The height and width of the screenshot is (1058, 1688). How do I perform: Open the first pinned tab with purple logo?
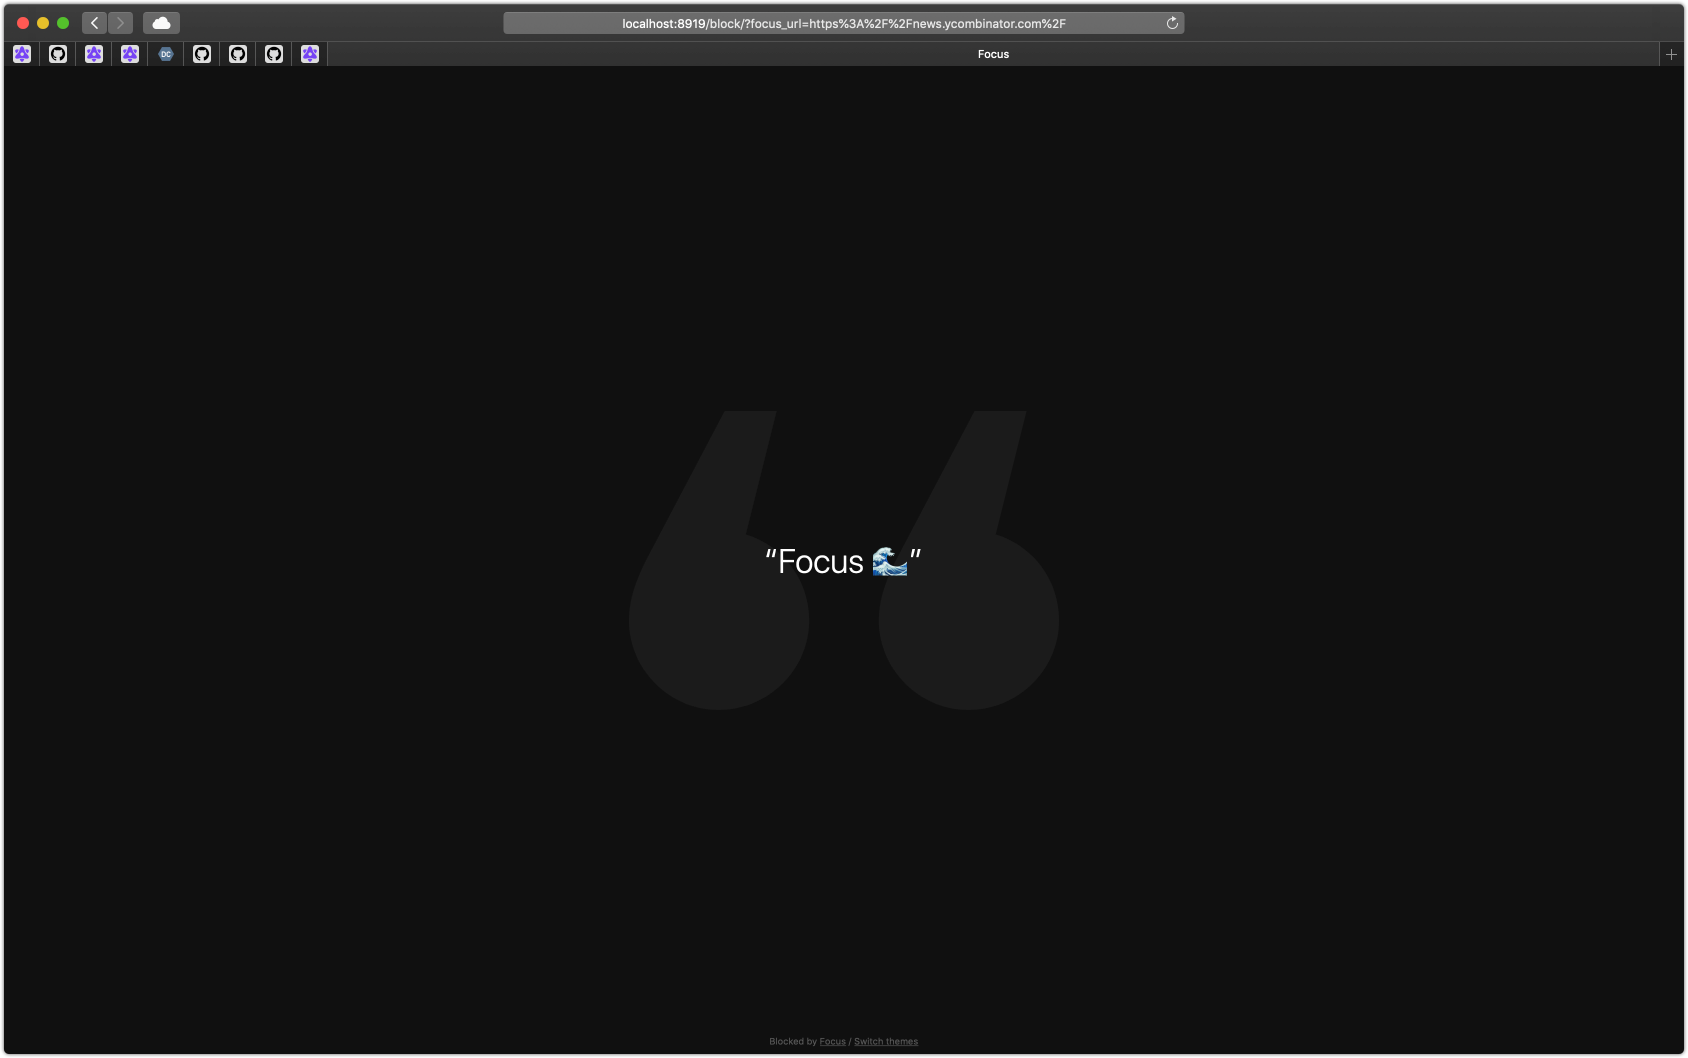[22, 54]
